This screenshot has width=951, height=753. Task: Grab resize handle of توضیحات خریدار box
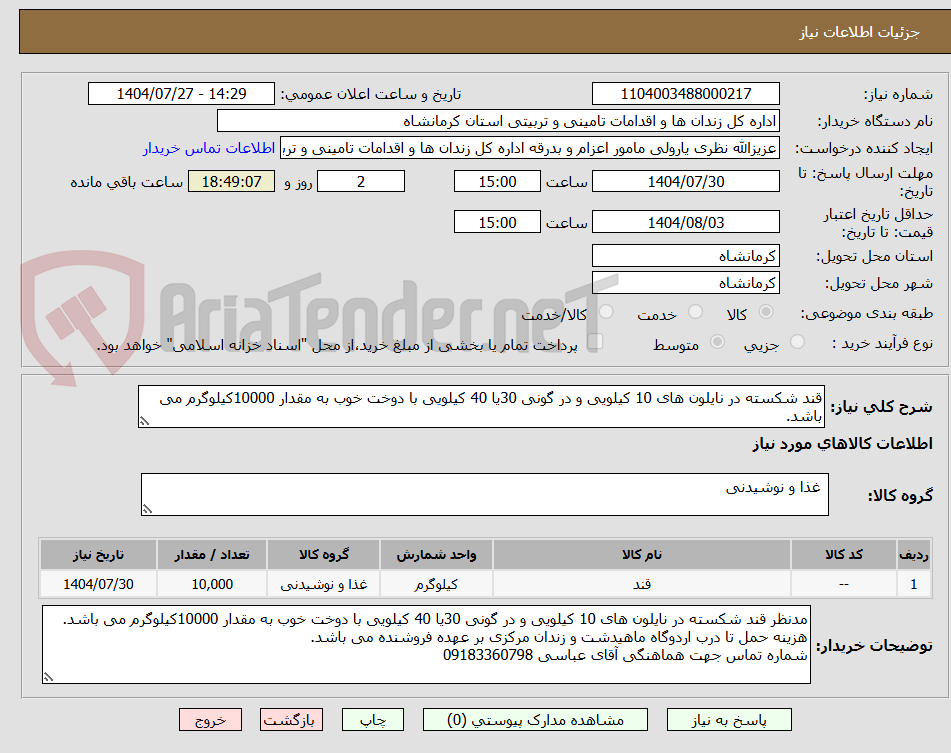pyautogui.click(x=49, y=677)
